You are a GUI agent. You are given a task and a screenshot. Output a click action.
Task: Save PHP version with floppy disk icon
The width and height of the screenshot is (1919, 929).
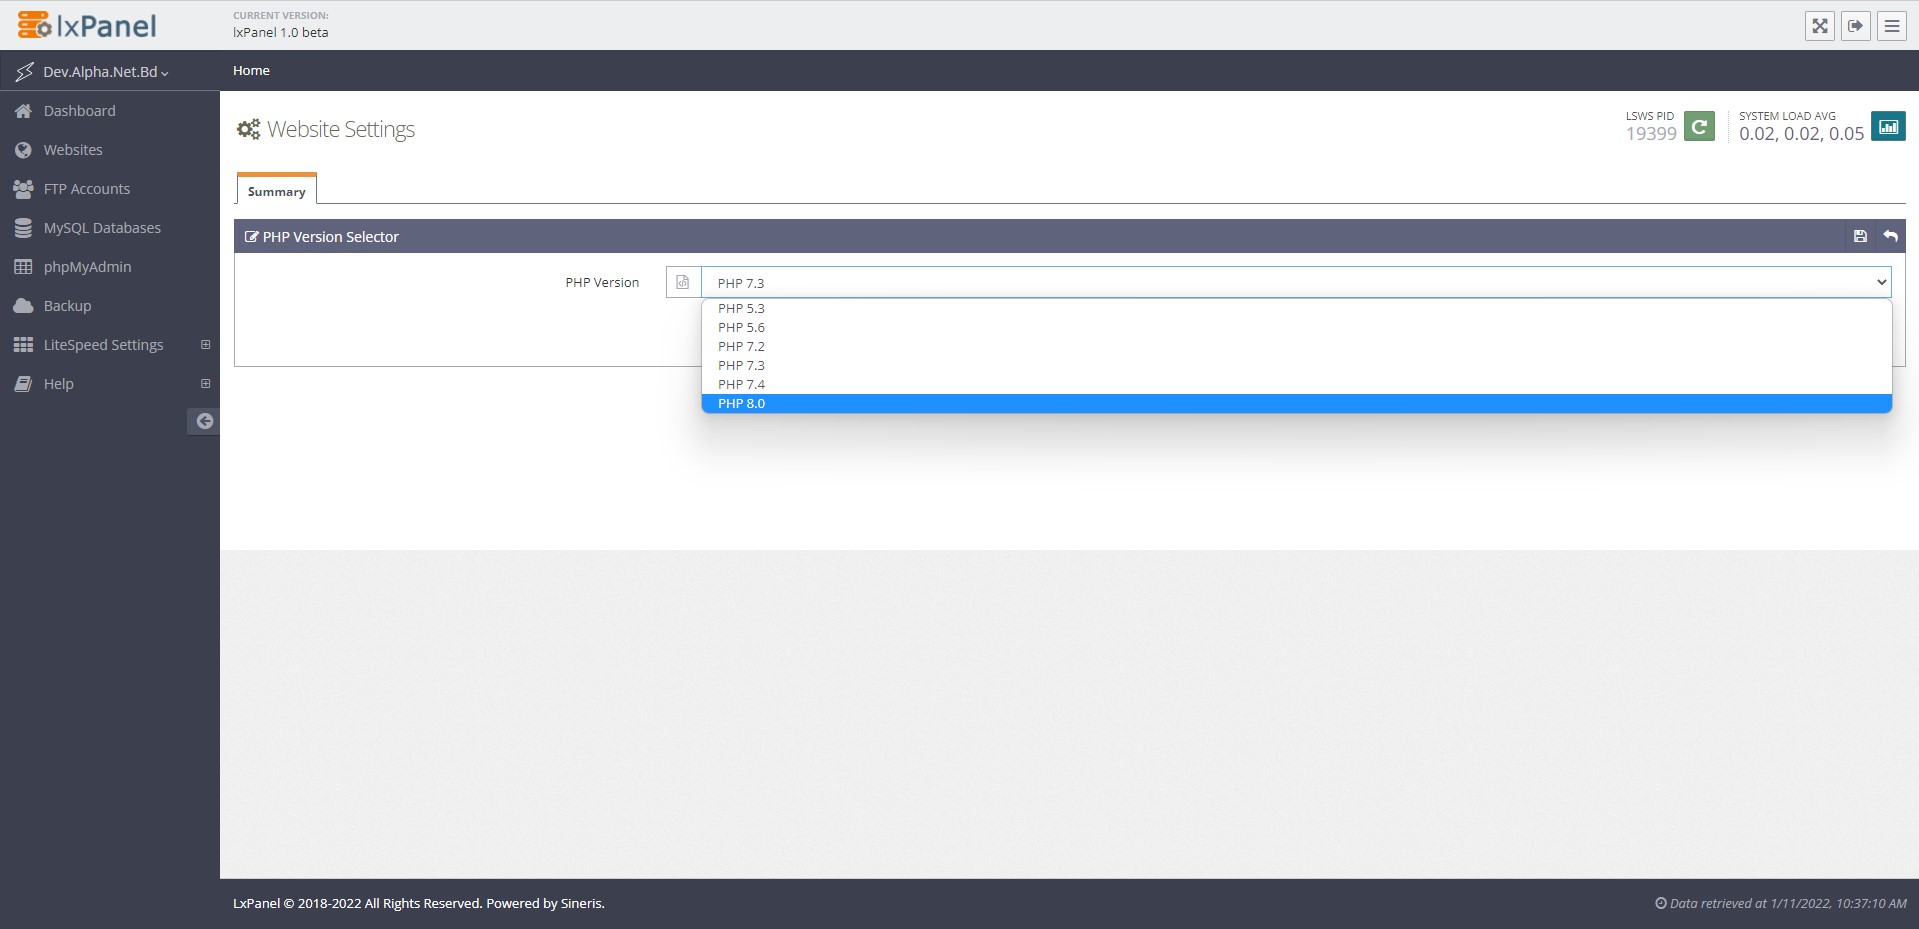coord(1860,236)
